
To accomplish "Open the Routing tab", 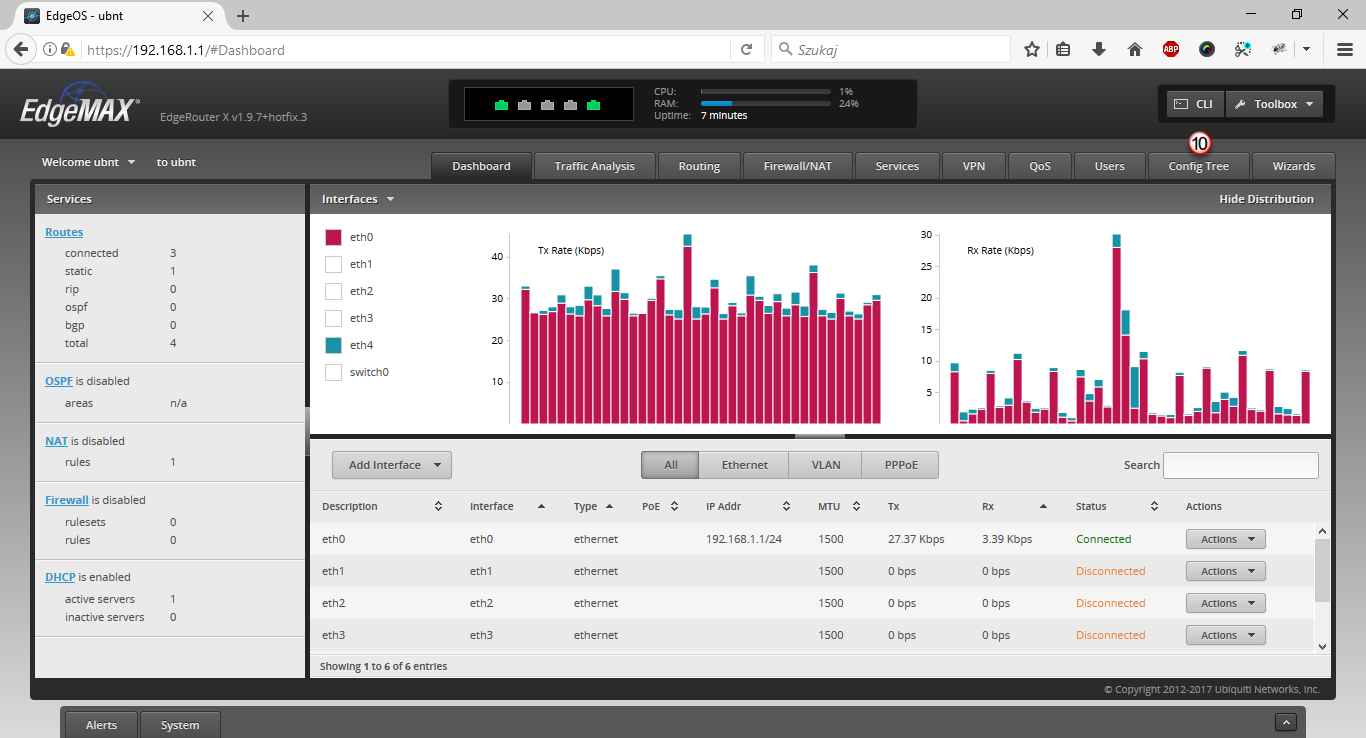I will coord(699,166).
